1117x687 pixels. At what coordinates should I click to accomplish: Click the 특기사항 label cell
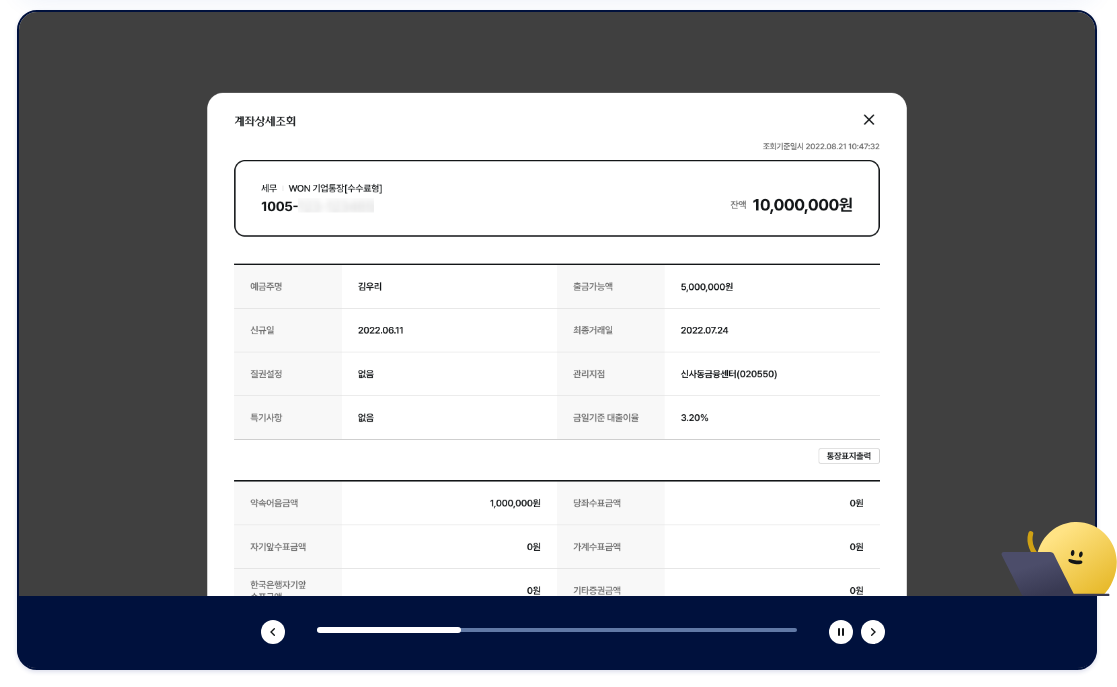point(288,418)
